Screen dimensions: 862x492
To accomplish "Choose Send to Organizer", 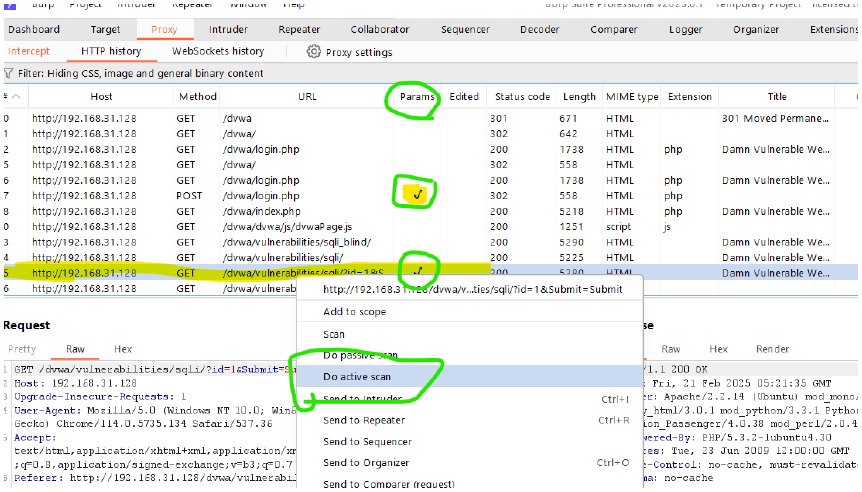I will coord(366,463).
